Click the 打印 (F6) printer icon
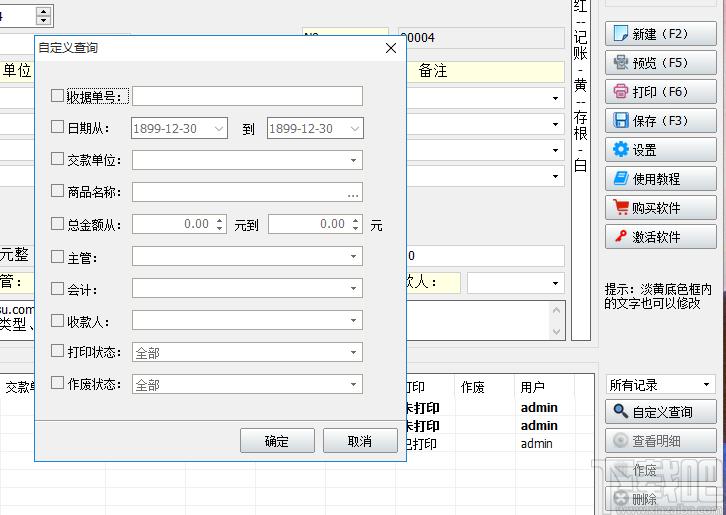 point(621,91)
